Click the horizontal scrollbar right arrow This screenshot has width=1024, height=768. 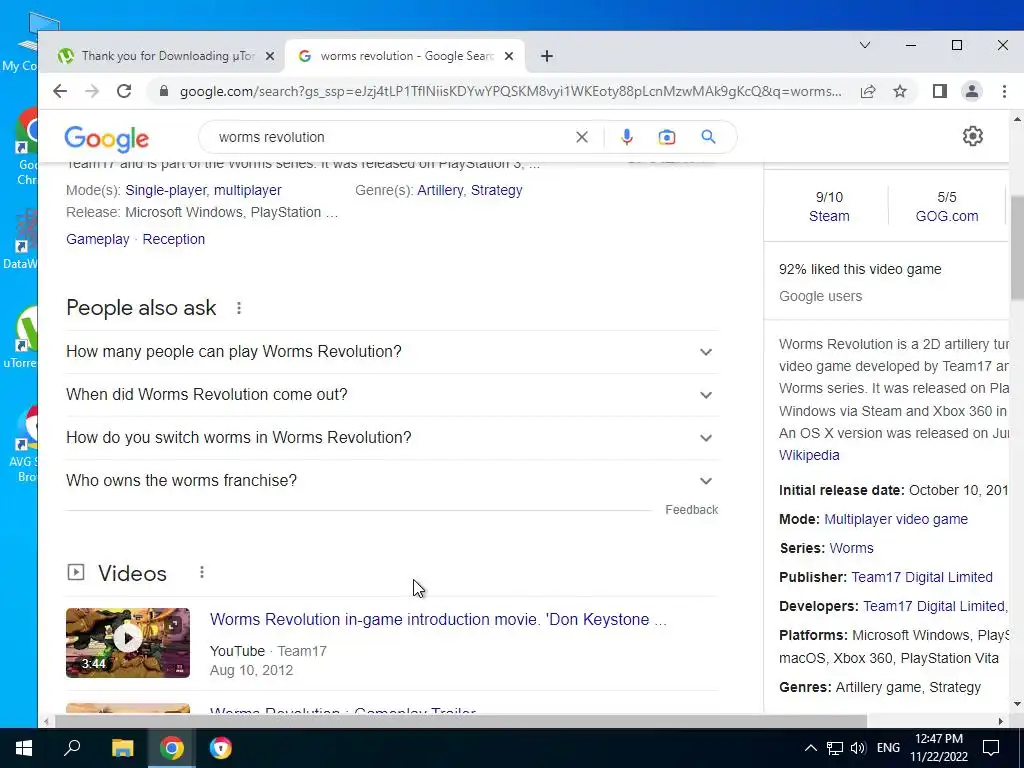point(1001,721)
